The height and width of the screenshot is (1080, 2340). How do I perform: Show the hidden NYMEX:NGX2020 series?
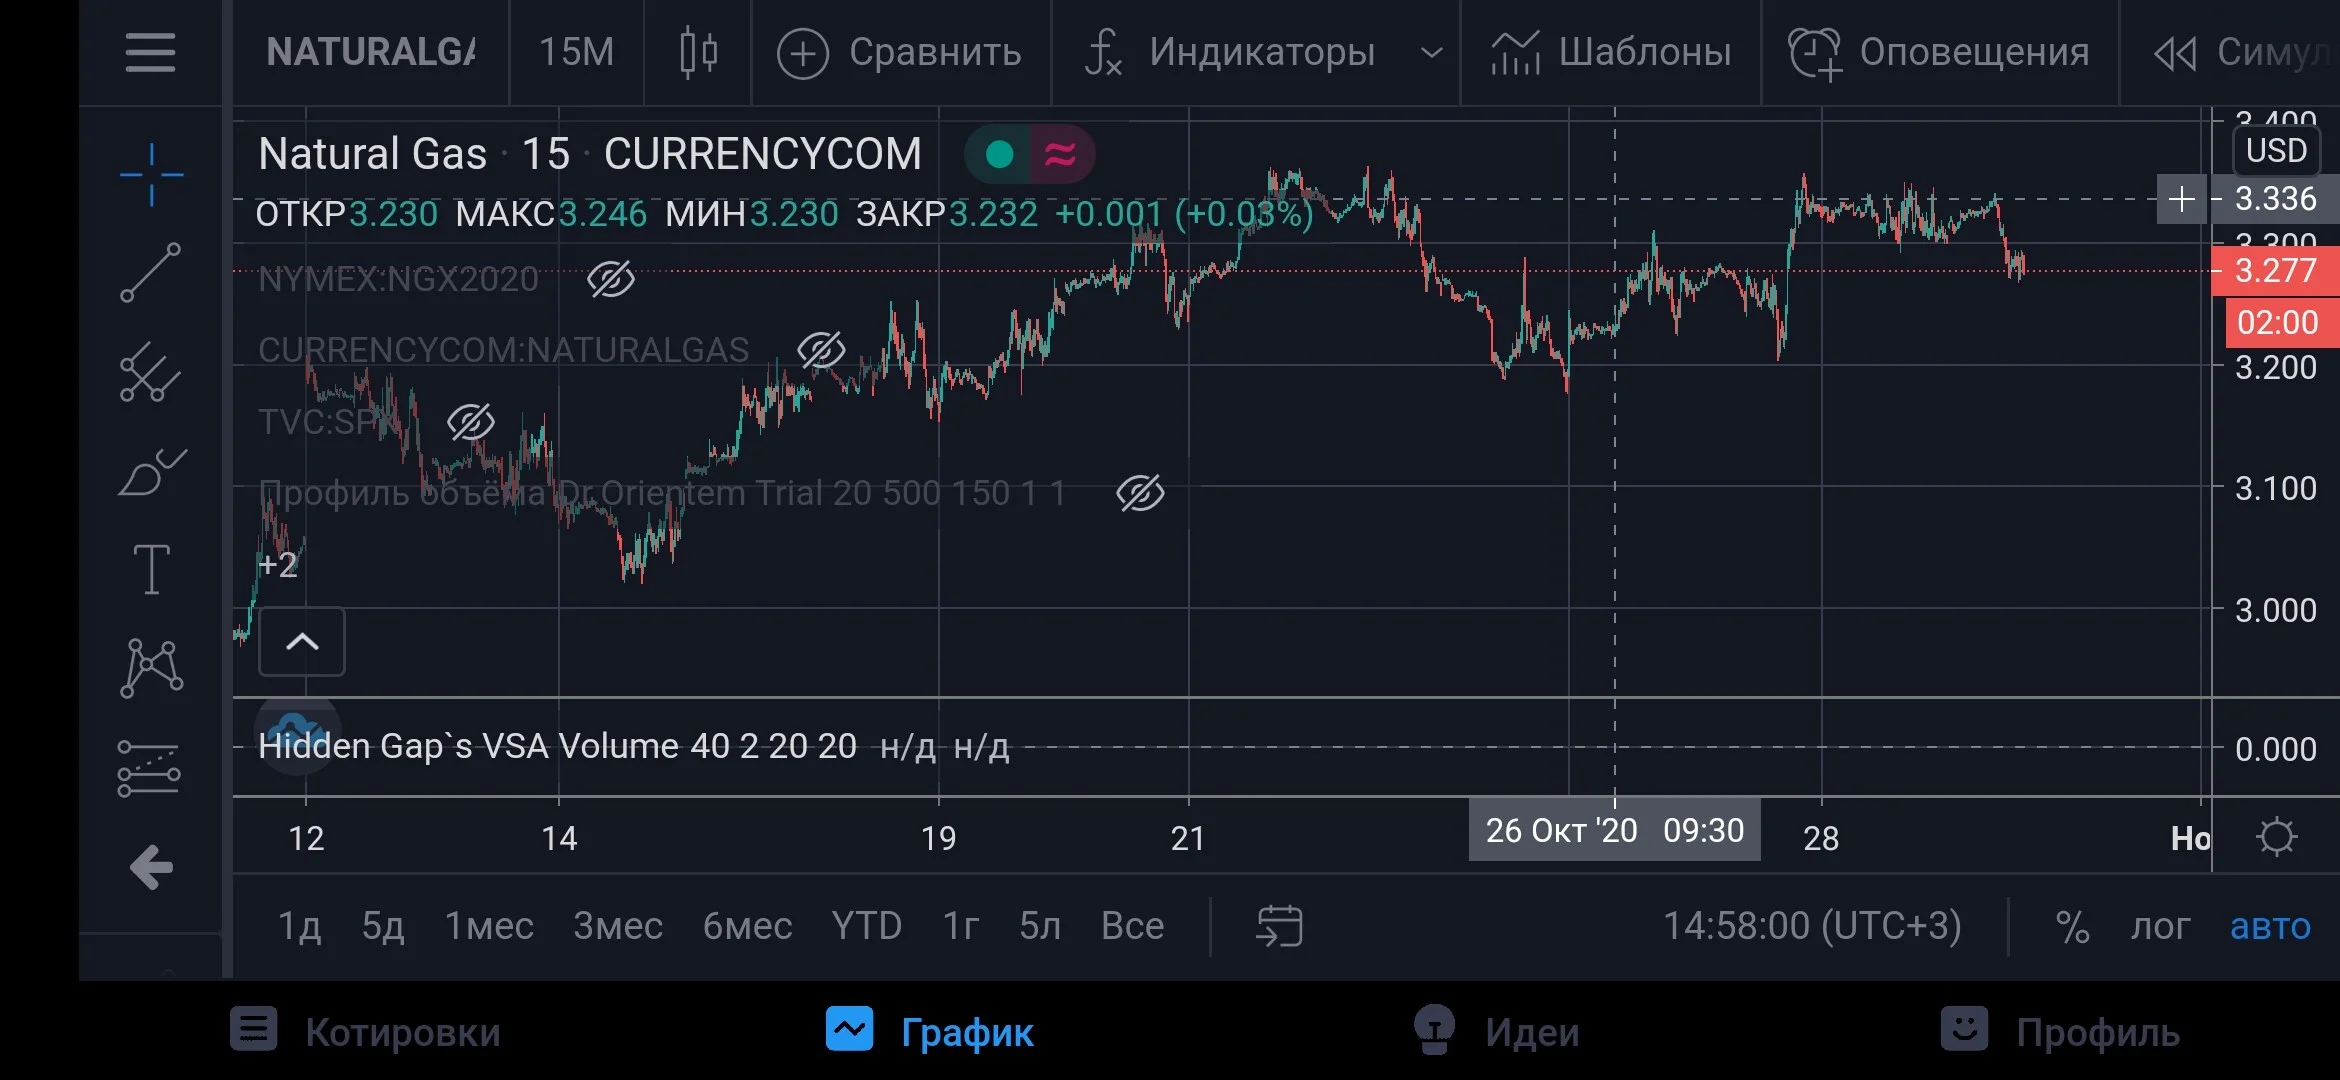[x=611, y=279]
